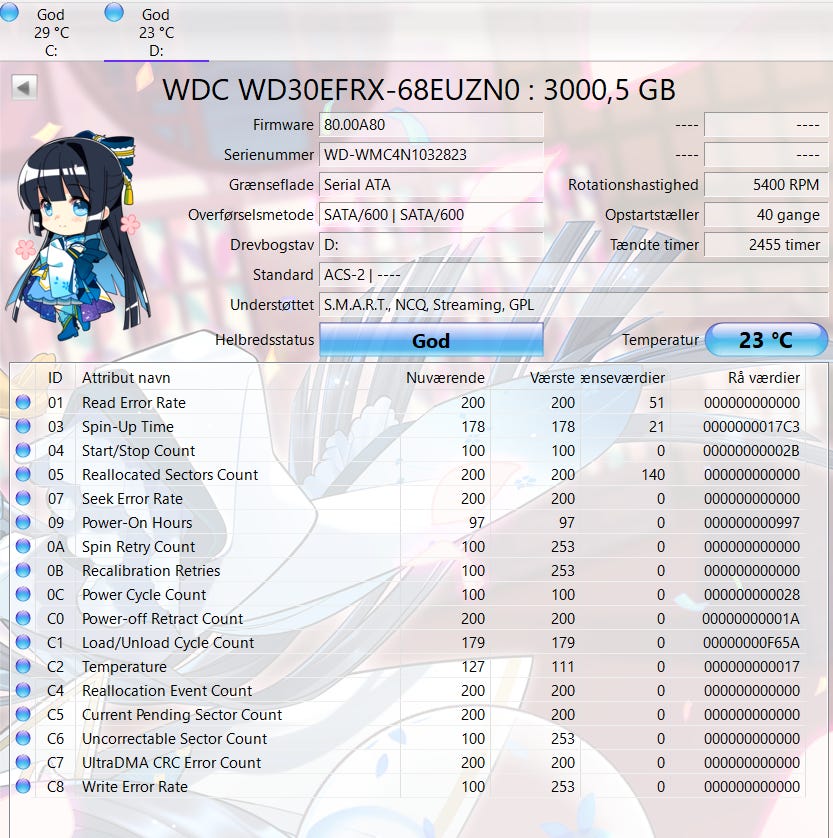This screenshot has width=833, height=838.
Task: Click the Standard field ACS-2
Action: 574,275
